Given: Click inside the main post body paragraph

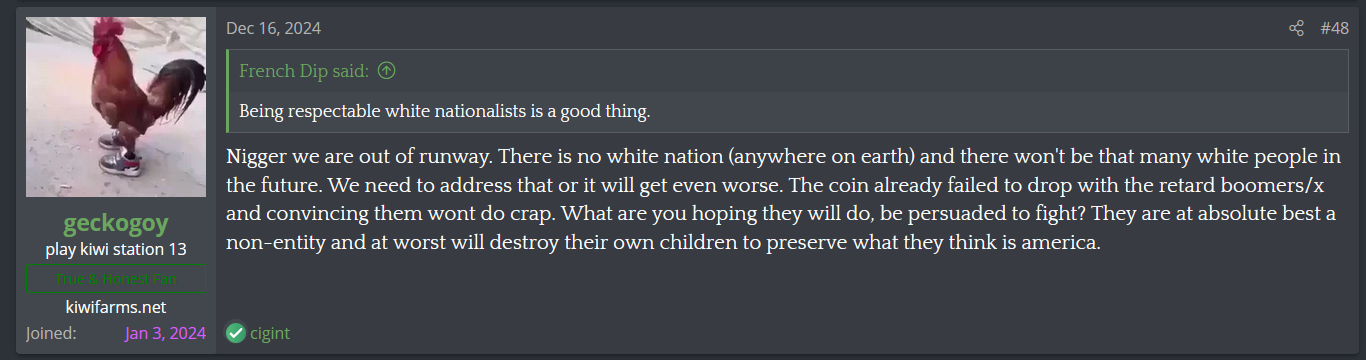Looking at the screenshot, I should (x=783, y=200).
